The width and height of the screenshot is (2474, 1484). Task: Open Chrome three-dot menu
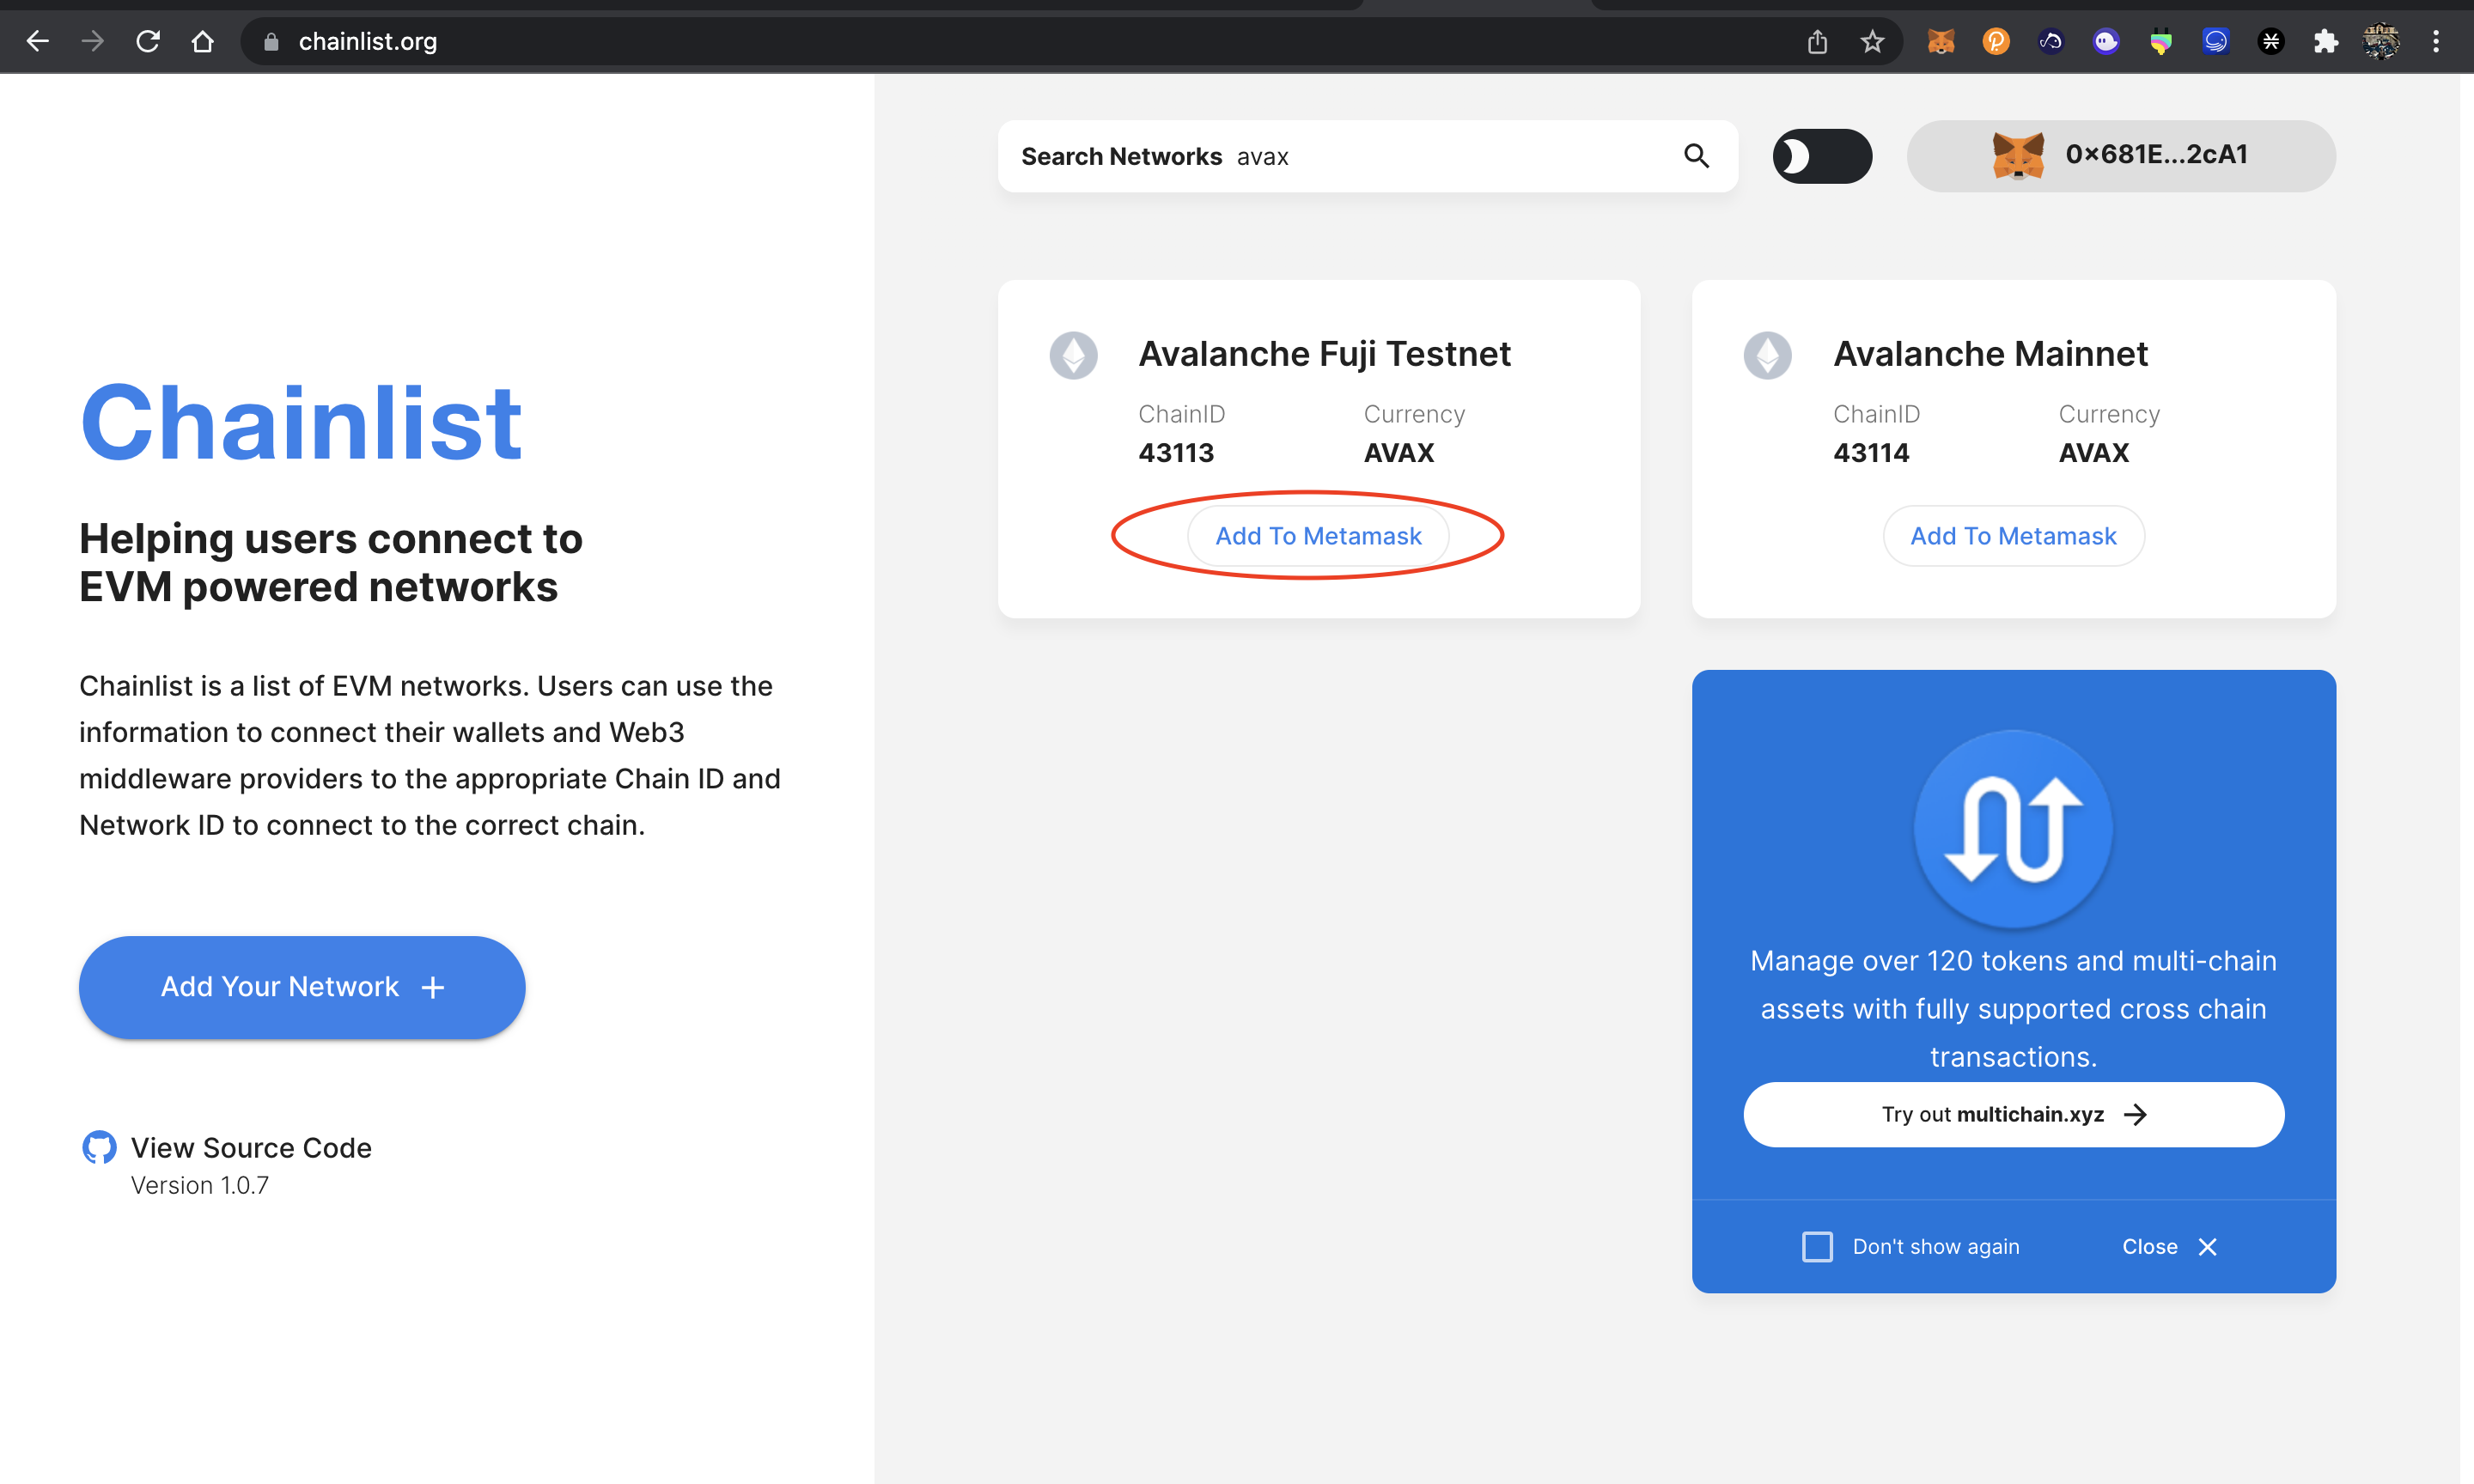pos(2435,41)
